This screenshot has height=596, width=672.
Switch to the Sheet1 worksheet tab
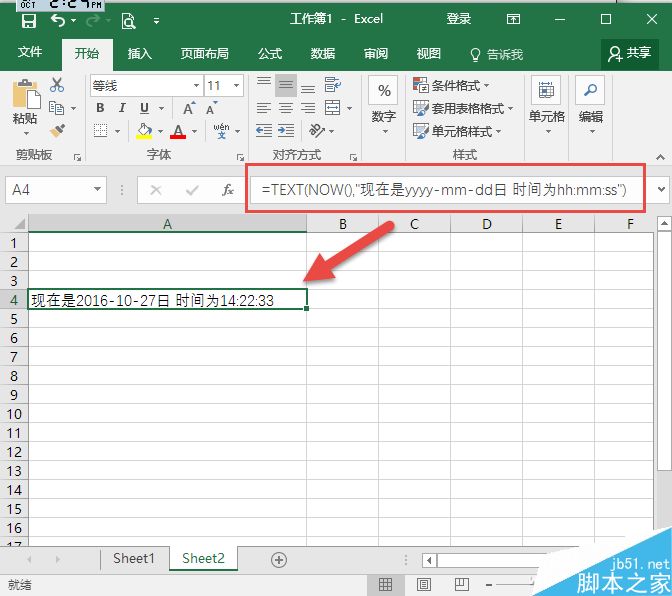pyautogui.click(x=133, y=559)
